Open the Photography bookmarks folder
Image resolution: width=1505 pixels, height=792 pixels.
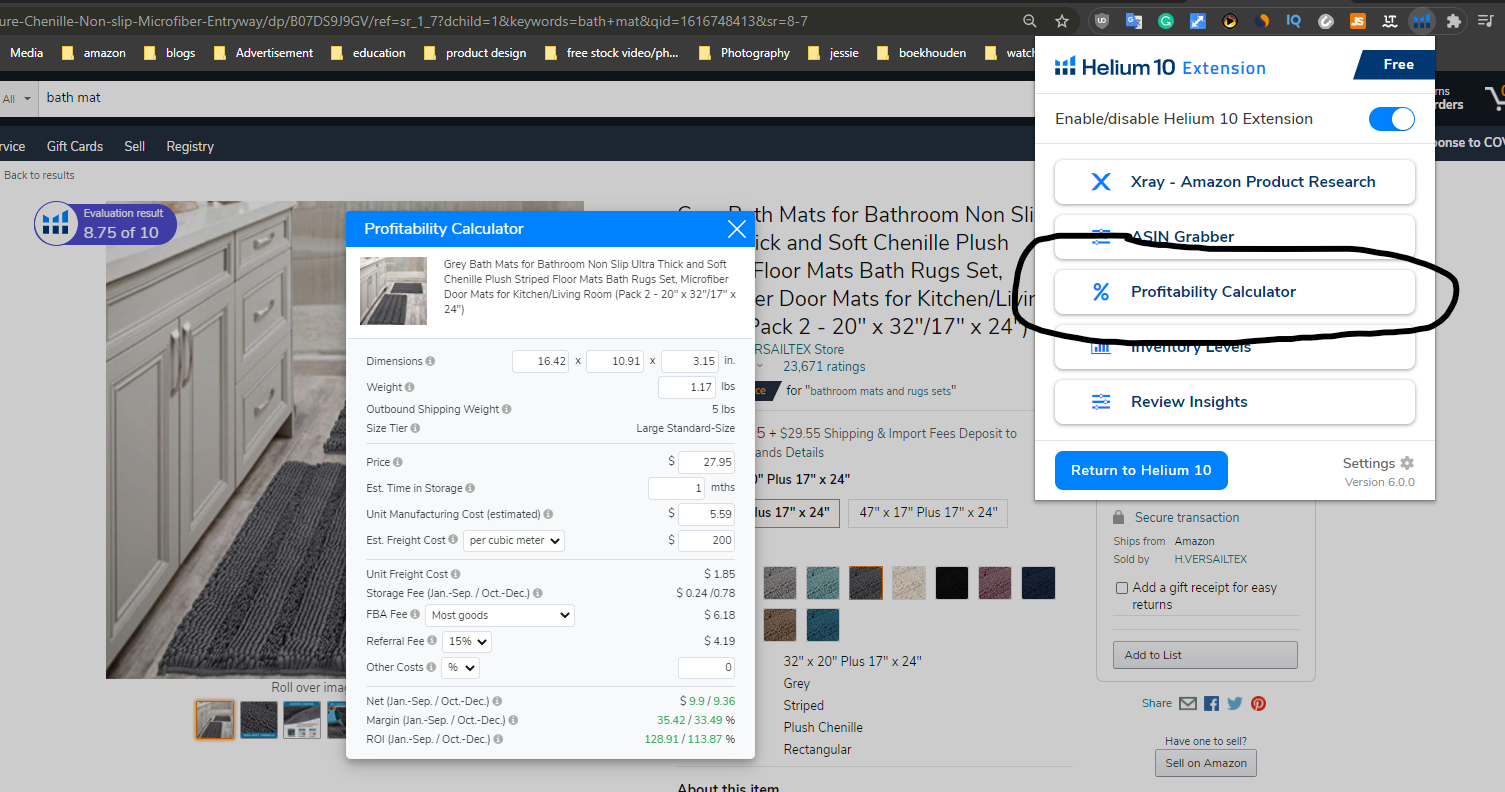tap(744, 53)
